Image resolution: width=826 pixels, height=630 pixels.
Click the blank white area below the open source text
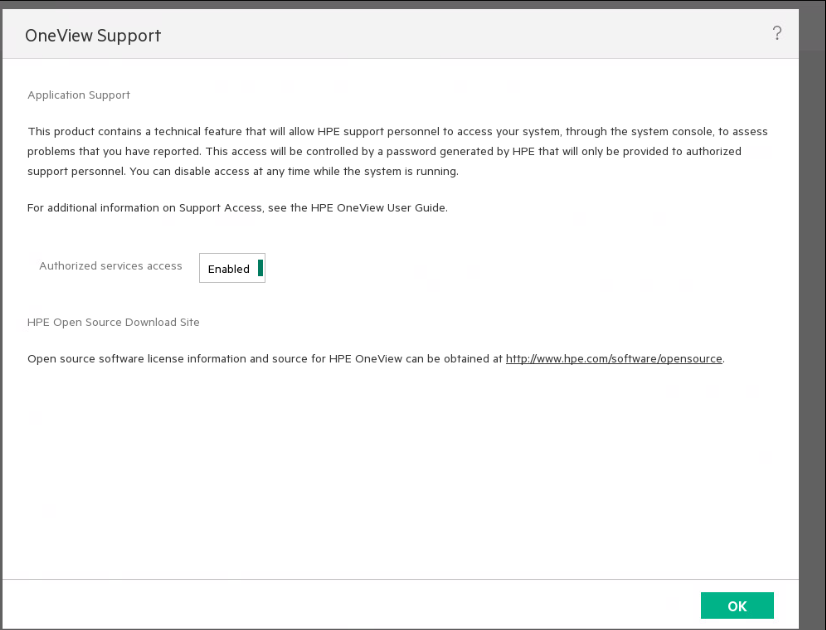pos(400,470)
